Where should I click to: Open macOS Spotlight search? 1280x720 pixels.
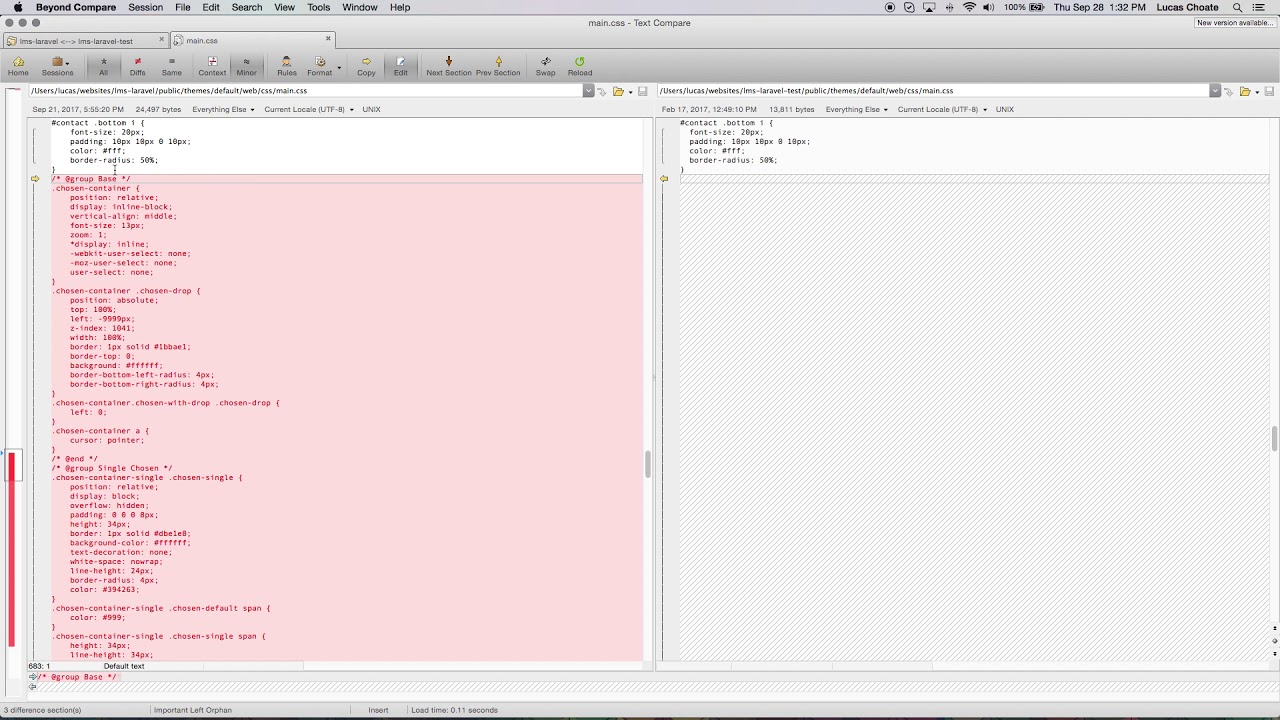point(1238,7)
